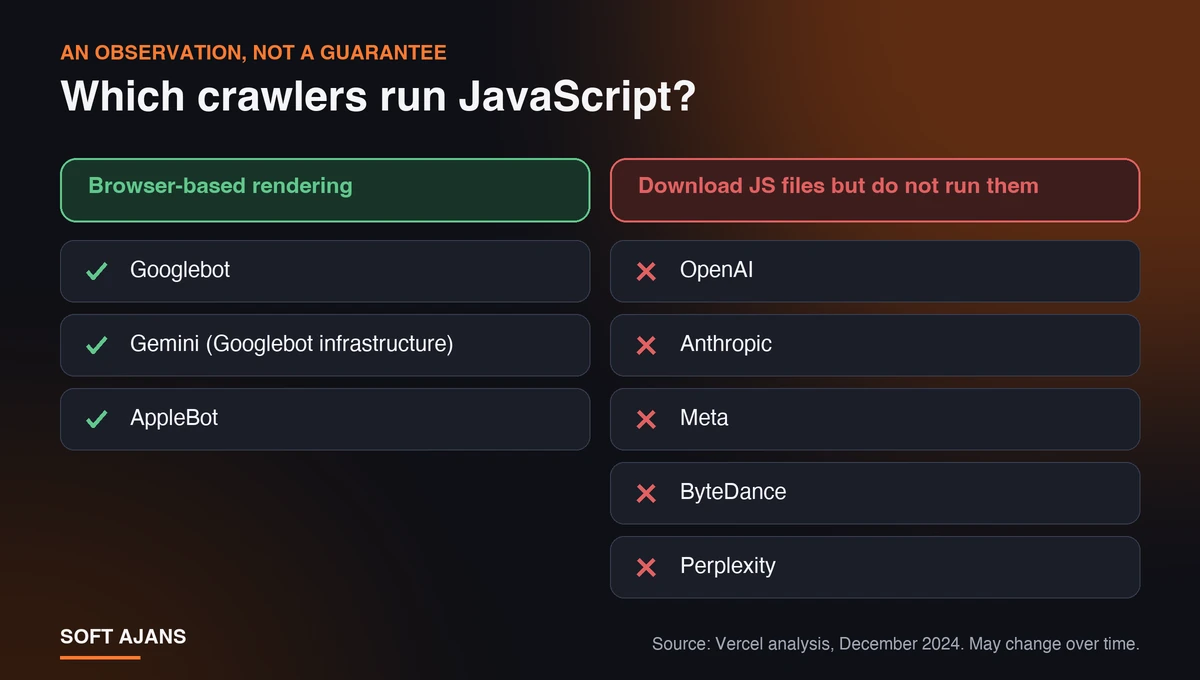Click the "Googlebot" label

(180, 270)
